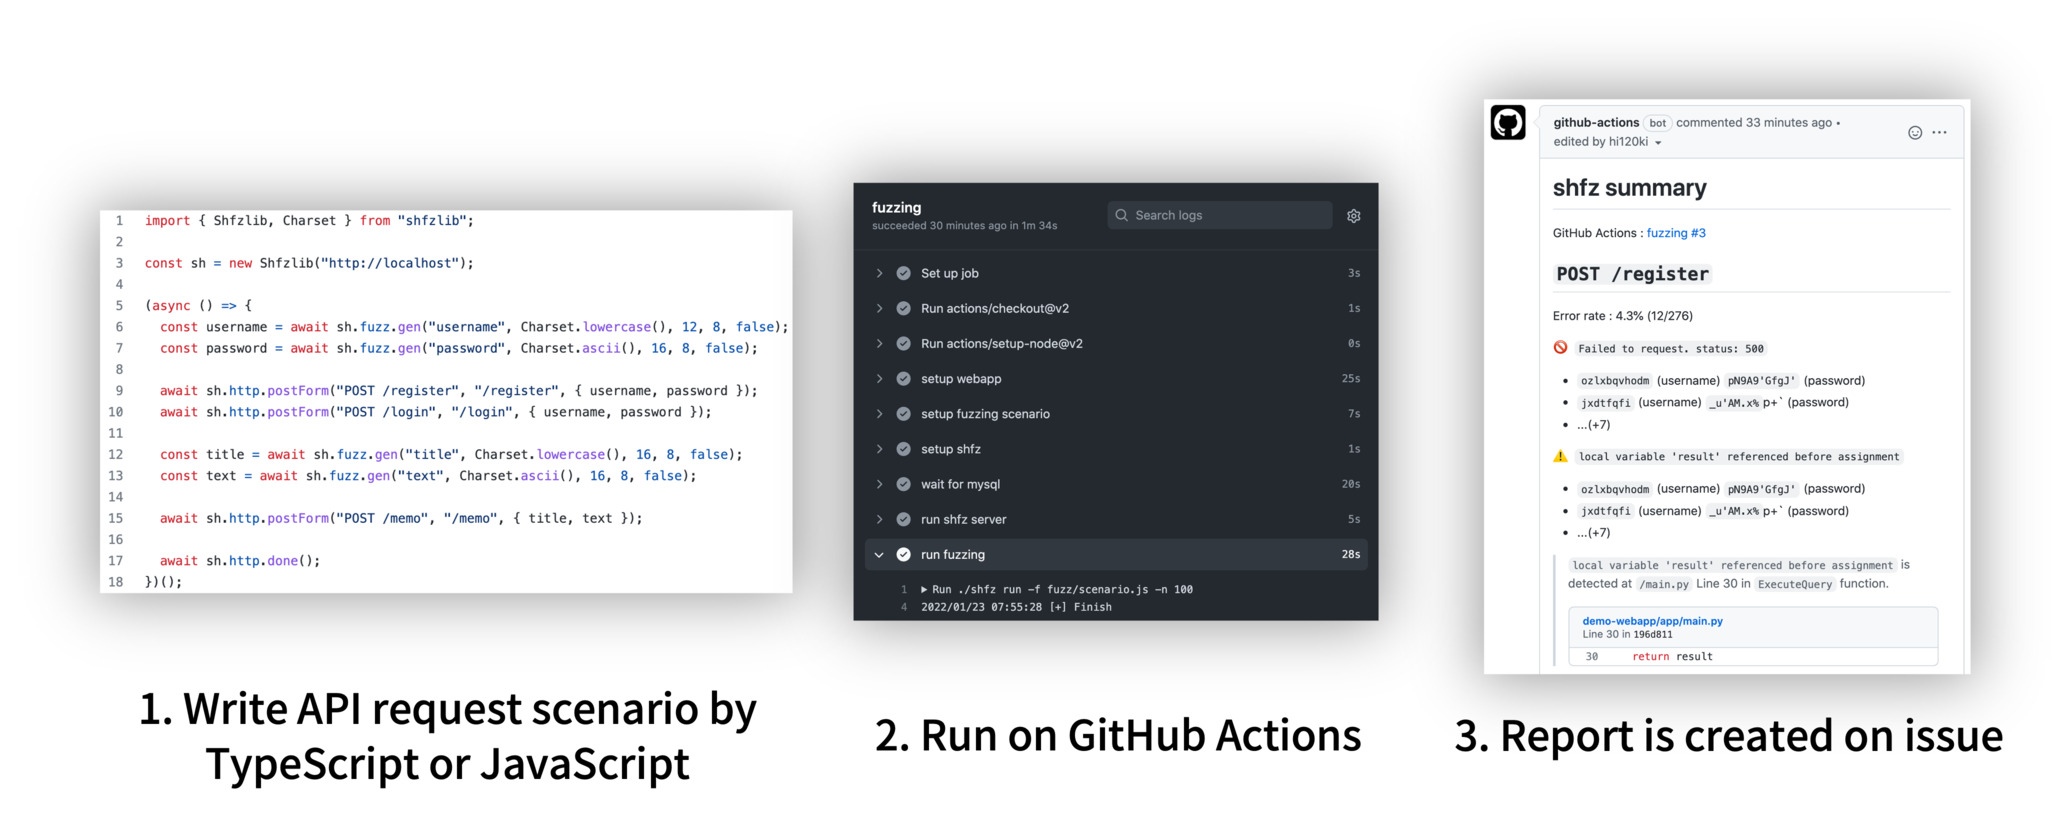Click the 2022/01/23 07:55:28 [+] Finish log line
Viewport: 2069px width, 814px height.
click(x=1016, y=607)
